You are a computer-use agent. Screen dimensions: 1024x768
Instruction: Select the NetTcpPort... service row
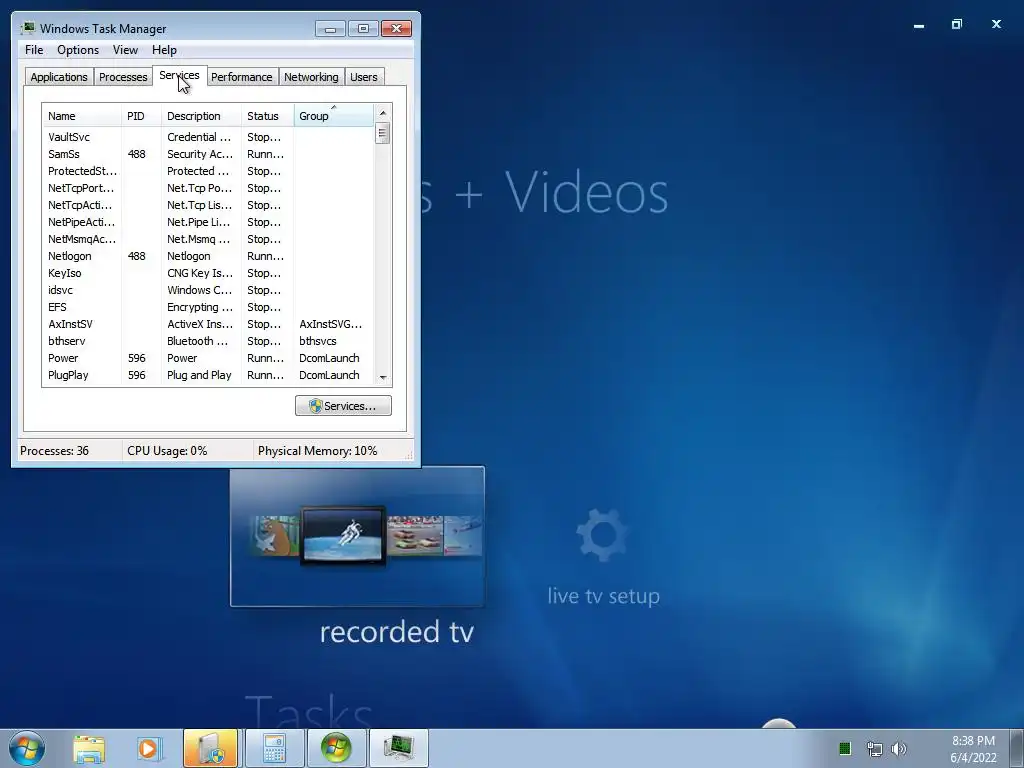tap(208, 188)
